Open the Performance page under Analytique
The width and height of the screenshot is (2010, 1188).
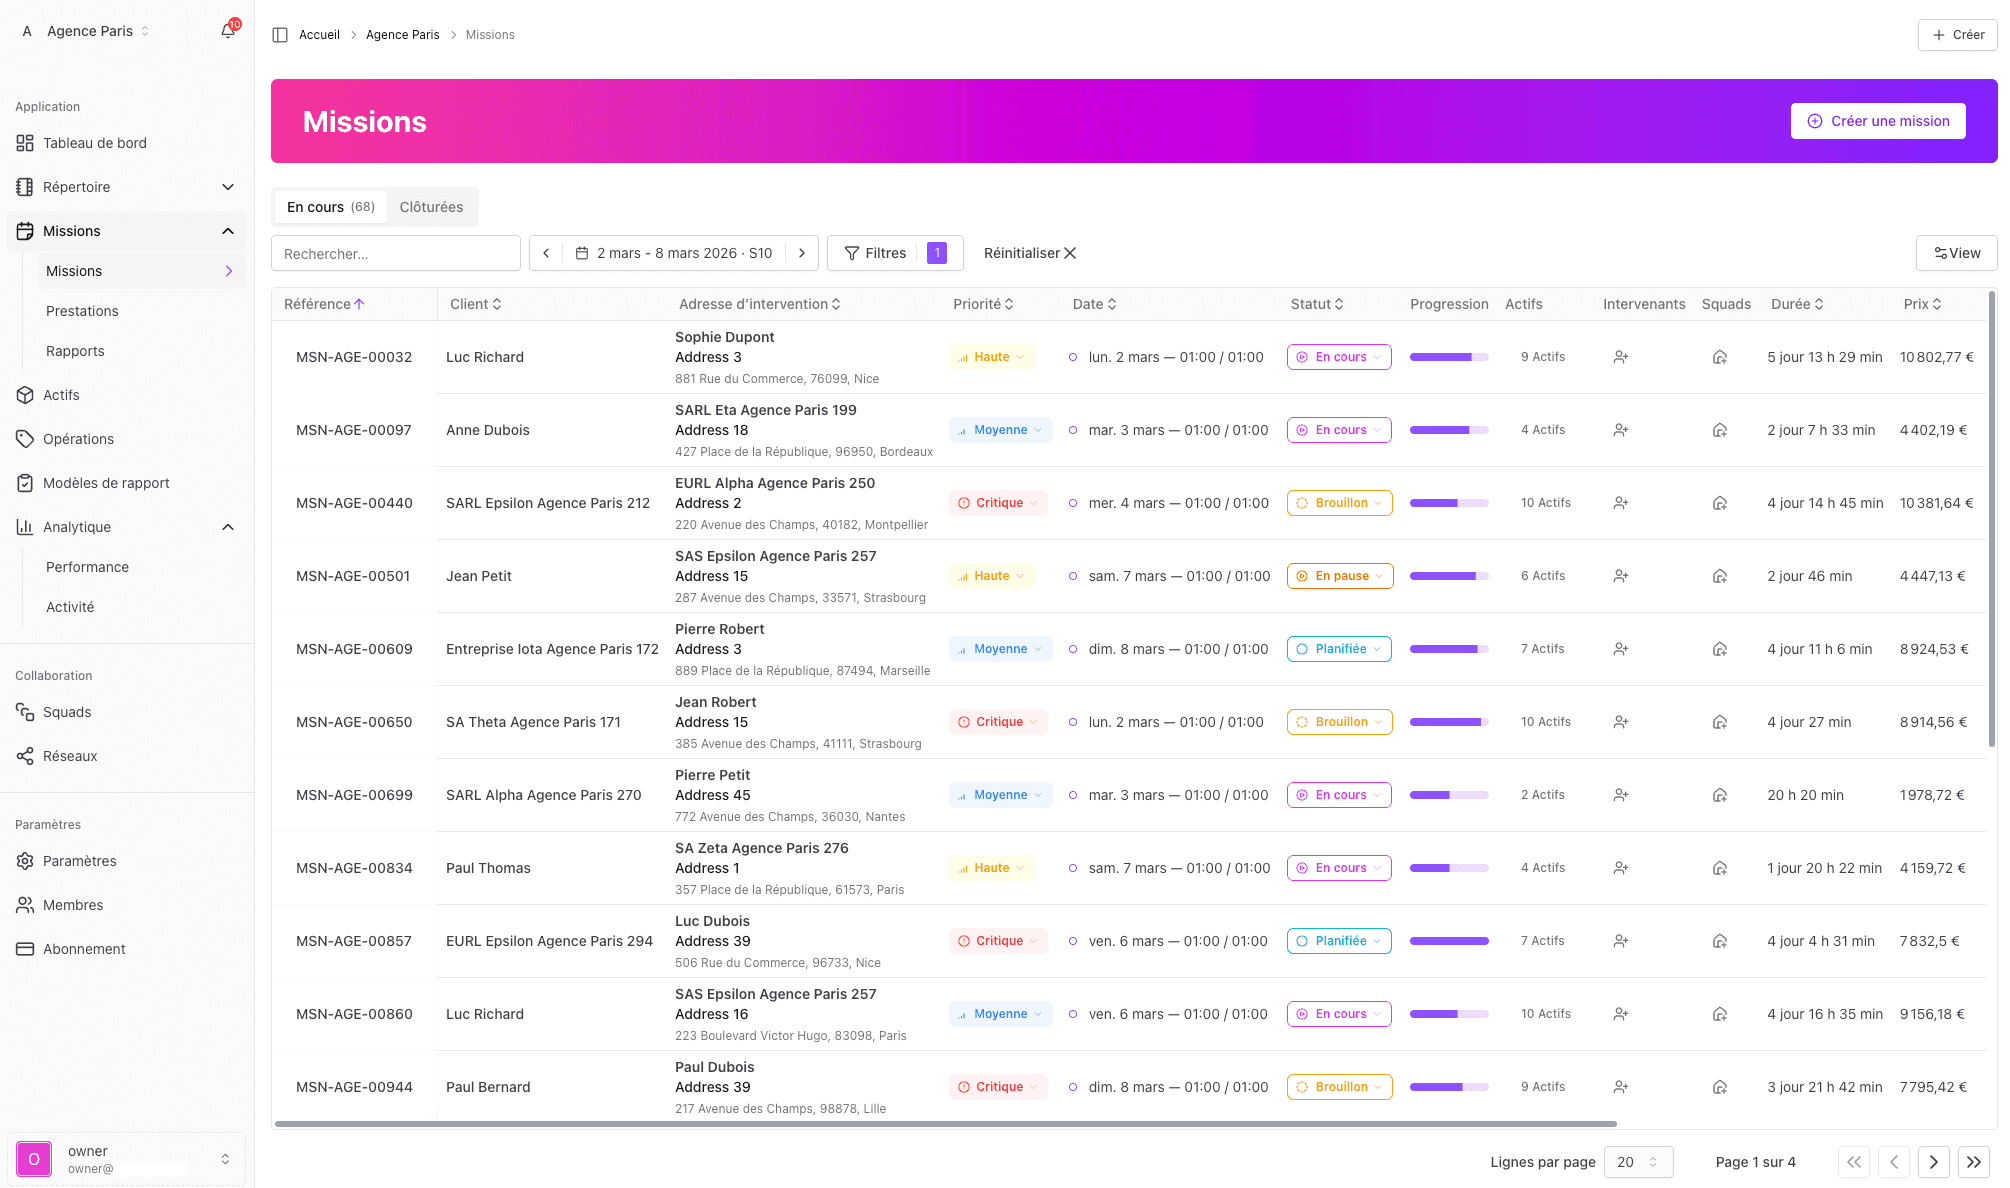point(87,567)
